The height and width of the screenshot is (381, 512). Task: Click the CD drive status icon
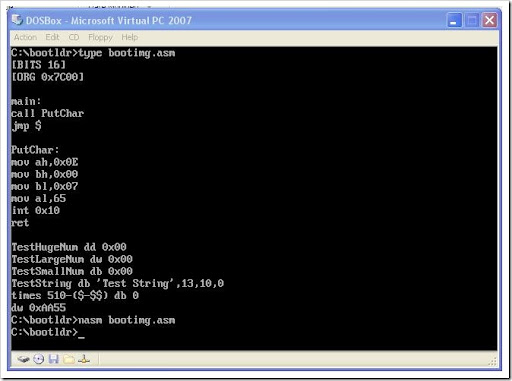coord(39,359)
